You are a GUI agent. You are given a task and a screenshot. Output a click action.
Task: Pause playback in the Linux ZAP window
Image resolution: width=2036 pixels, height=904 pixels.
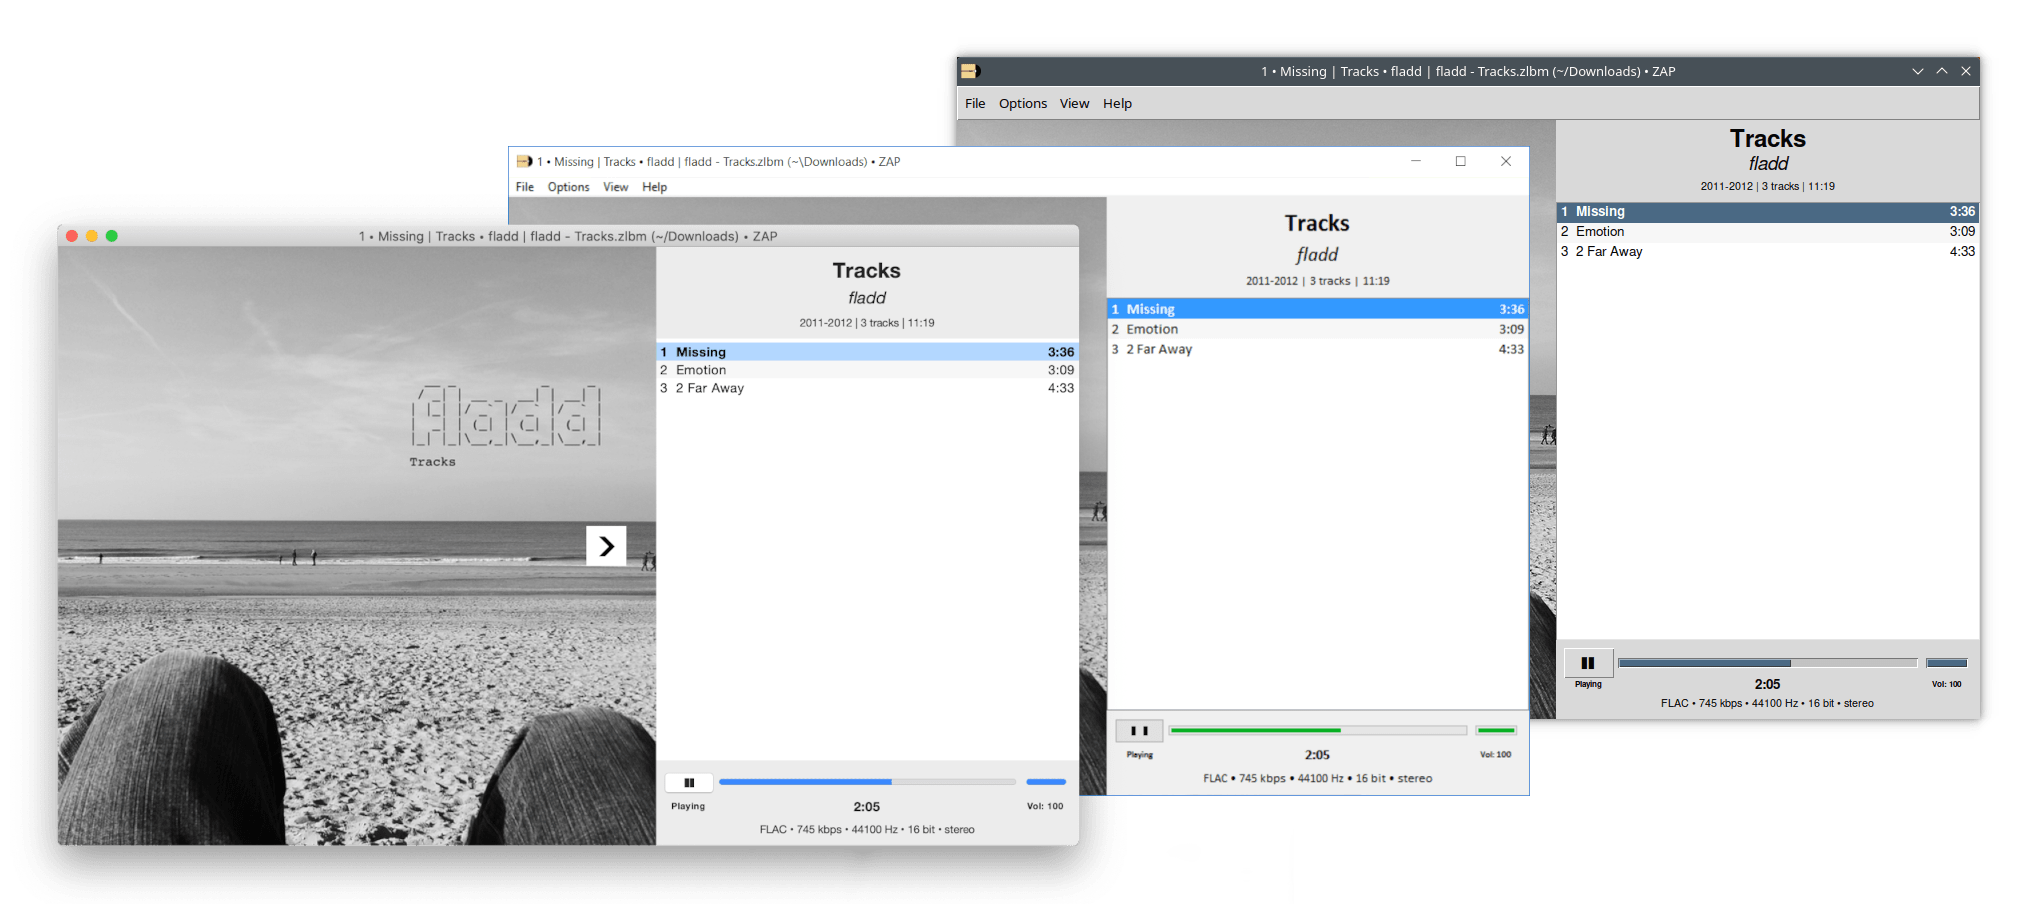pyautogui.click(x=1588, y=663)
